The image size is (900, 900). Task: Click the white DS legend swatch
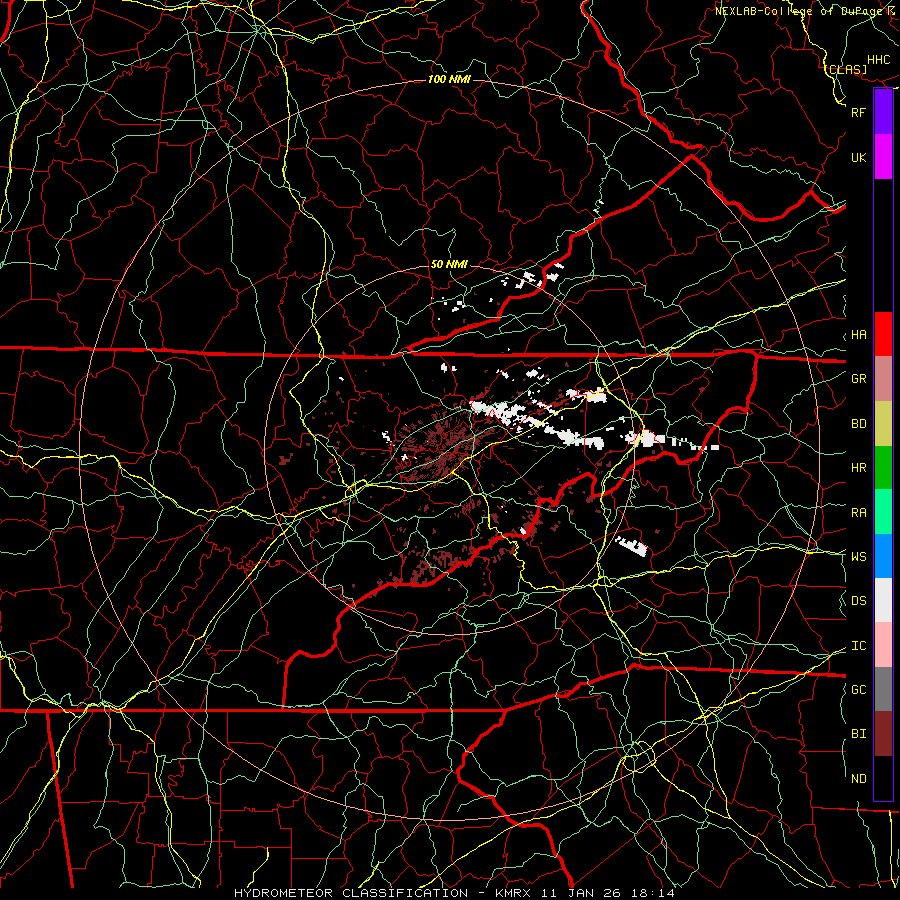[x=883, y=600]
